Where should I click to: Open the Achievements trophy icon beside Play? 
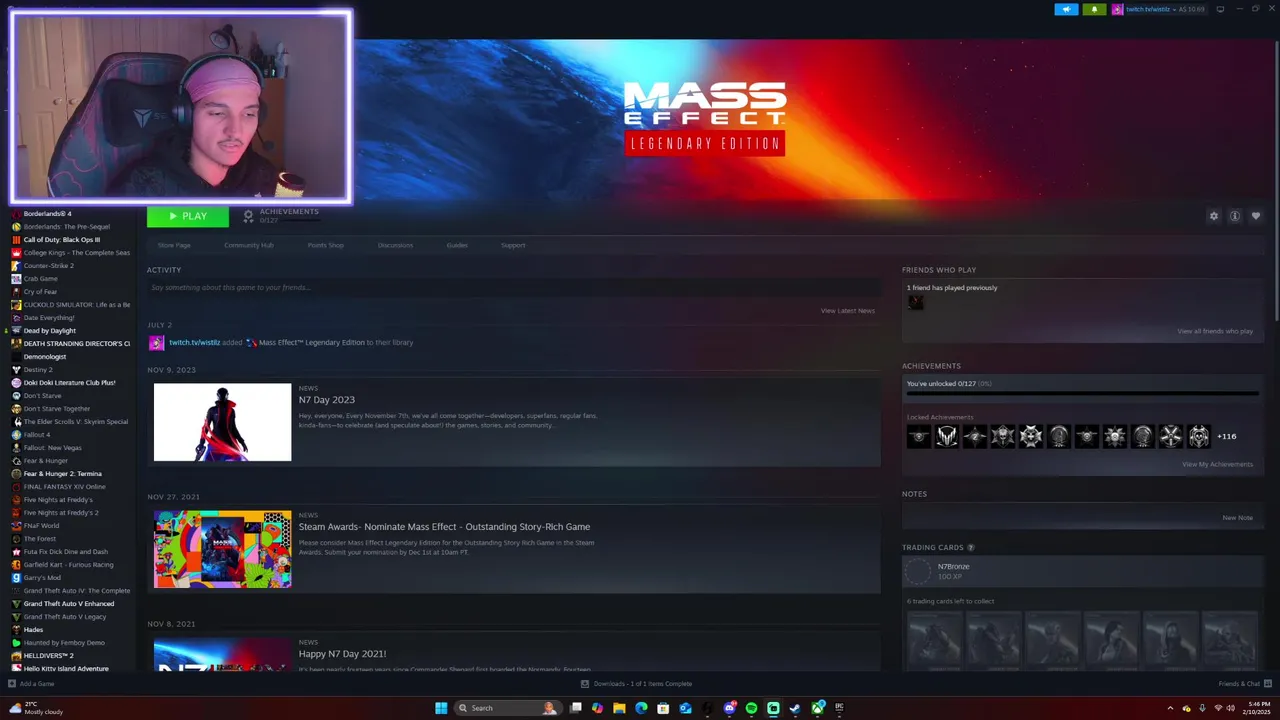[x=248, y=216]
